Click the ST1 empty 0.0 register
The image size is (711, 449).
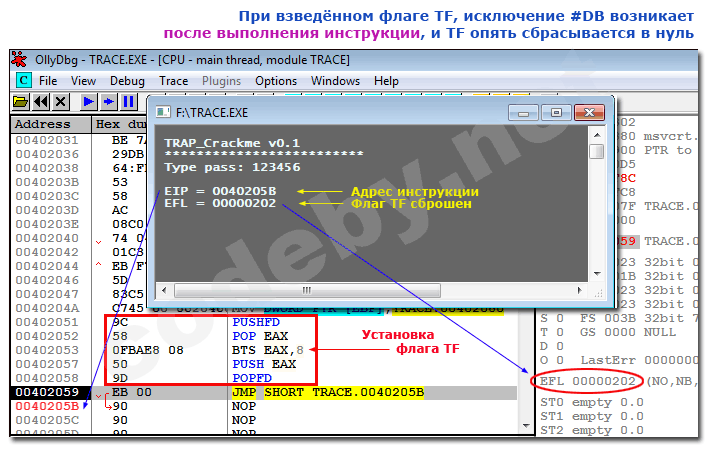tap(591, 416)
